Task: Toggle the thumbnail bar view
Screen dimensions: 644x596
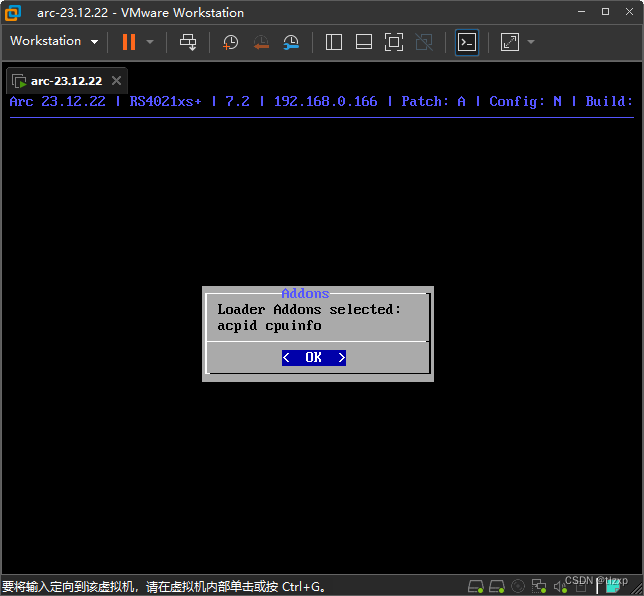Action: 364,42
